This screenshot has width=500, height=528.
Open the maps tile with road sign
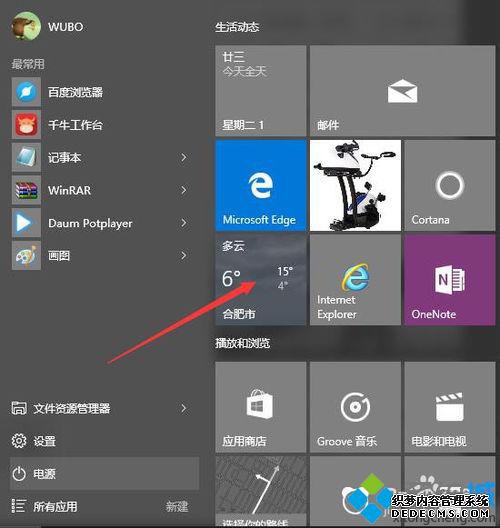point(261,491)
